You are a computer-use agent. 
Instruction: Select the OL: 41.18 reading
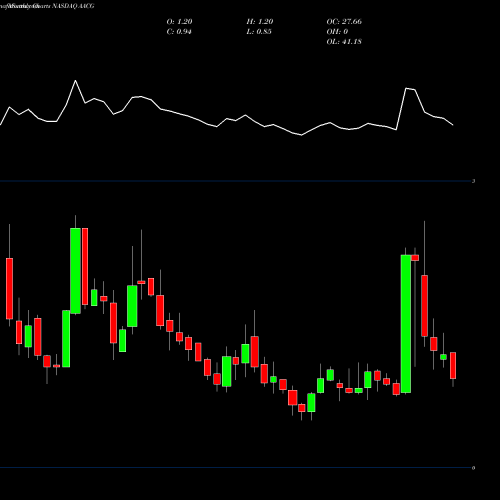344,42
